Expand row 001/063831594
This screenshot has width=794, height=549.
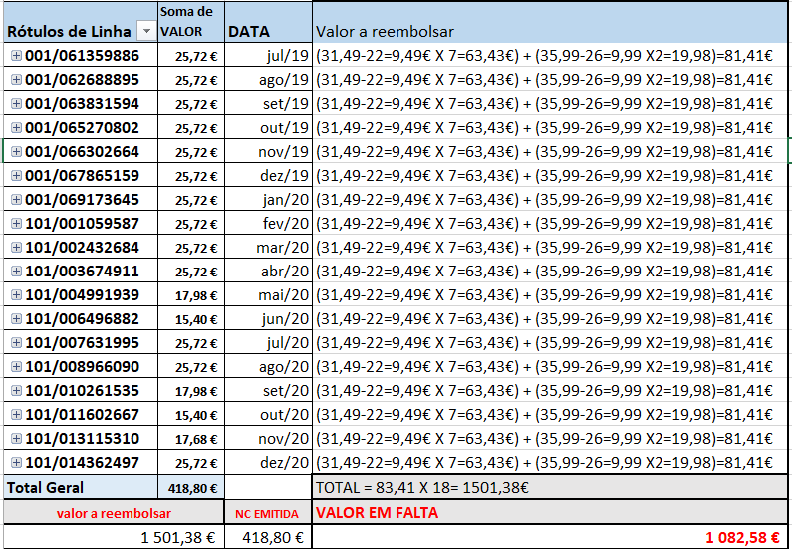[16, 104]
